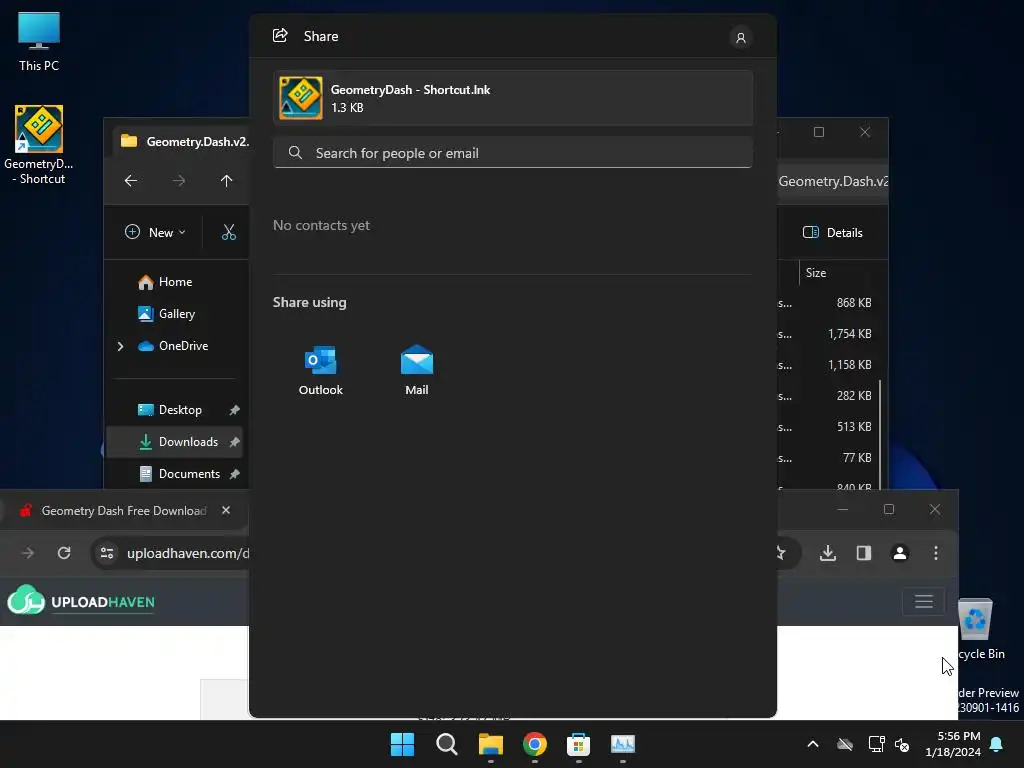Go back in File Explorer window
Image resolution: width=1024 pixels, height=768 pixels.
pos(131,181)
